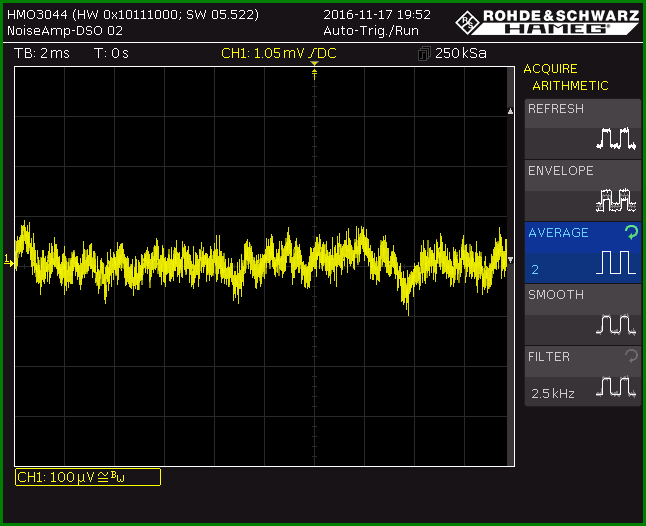This screenshot has height=526, width=646.
Task: Click the TB: 2 ms timebase readout
Action: [x=42, y=53]
